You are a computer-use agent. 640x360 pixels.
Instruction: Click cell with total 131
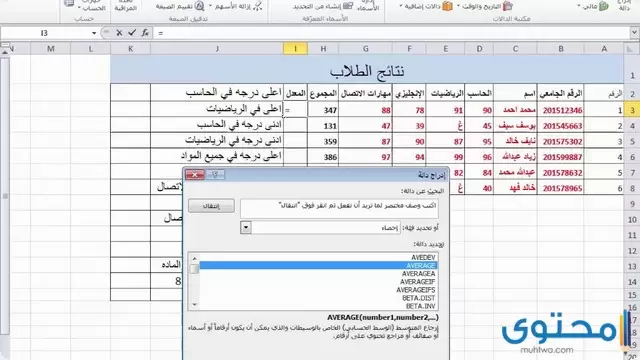point(323,126)
